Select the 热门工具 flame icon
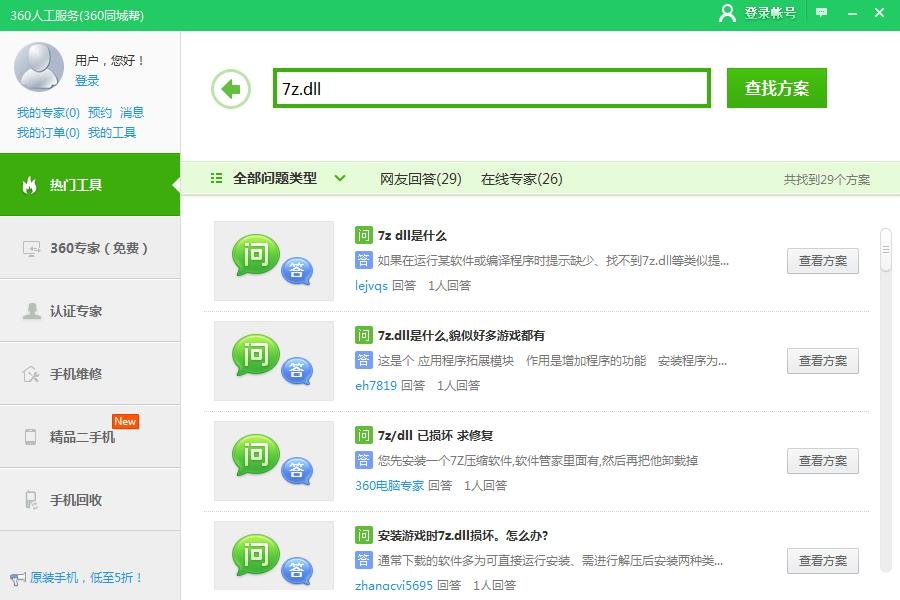Image resolution: width=900 pixels, height=600 pixels. [x=29, y=185]
